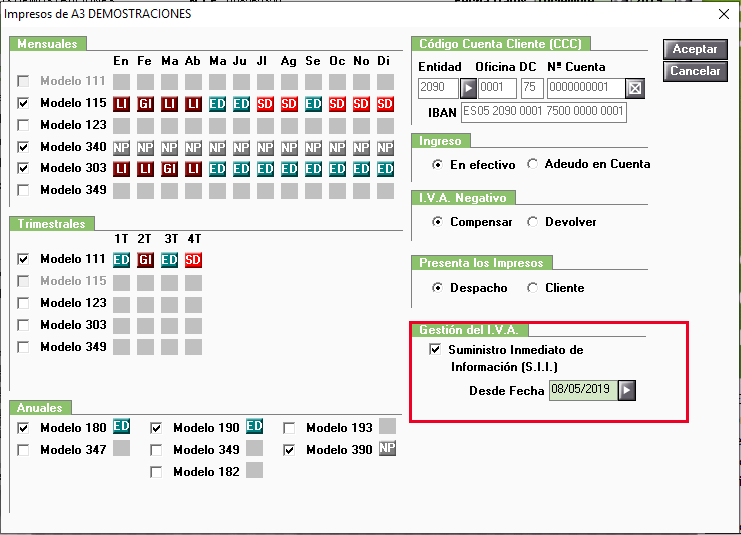Uncheck quarterly Modelo 111 checkbox
The image size is (741, 535).
[x=23, y=259]
